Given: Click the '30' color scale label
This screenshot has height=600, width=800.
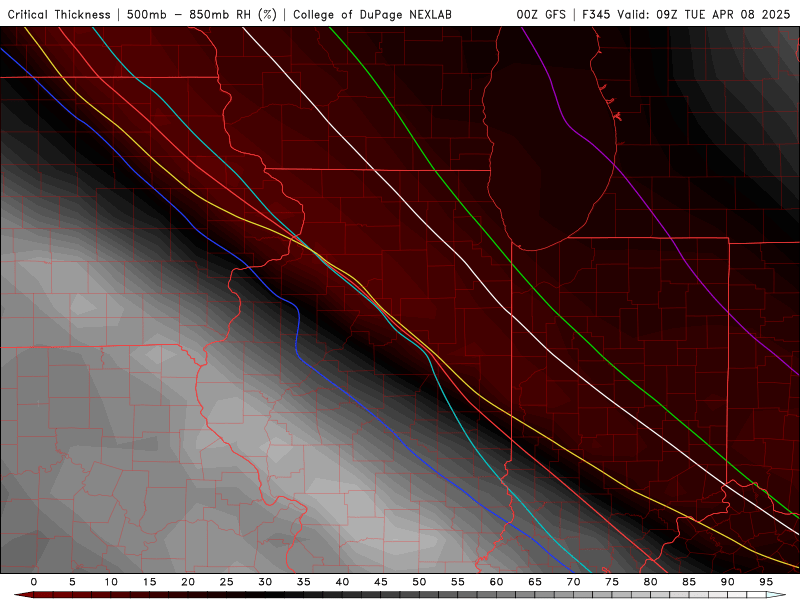Looking at the screenshot, I should pos(265,582).
